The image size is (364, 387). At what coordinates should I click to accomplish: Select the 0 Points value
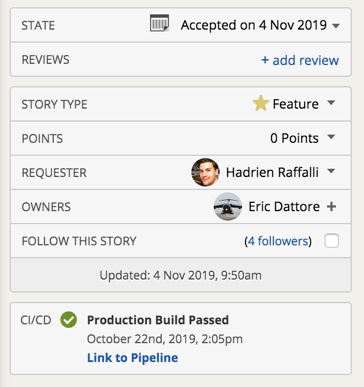[294, 138]
